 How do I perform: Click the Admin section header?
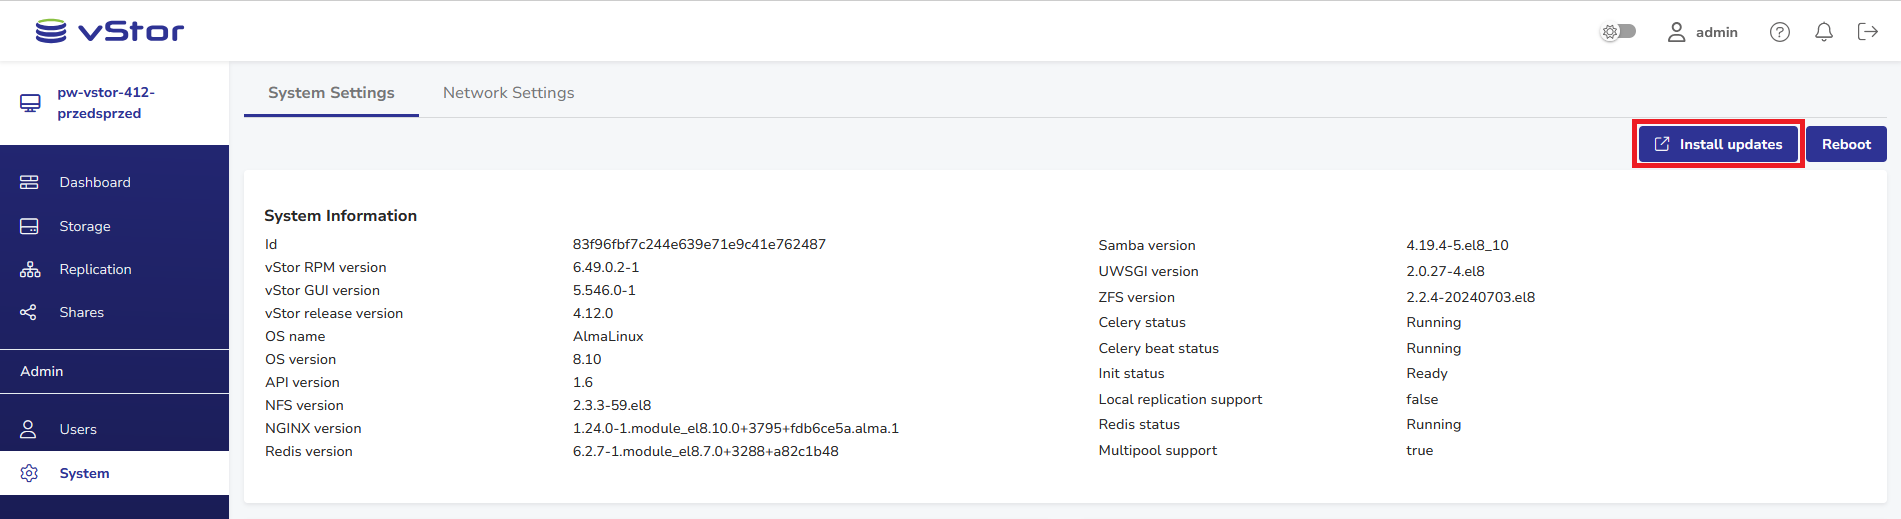coord(42,371)
